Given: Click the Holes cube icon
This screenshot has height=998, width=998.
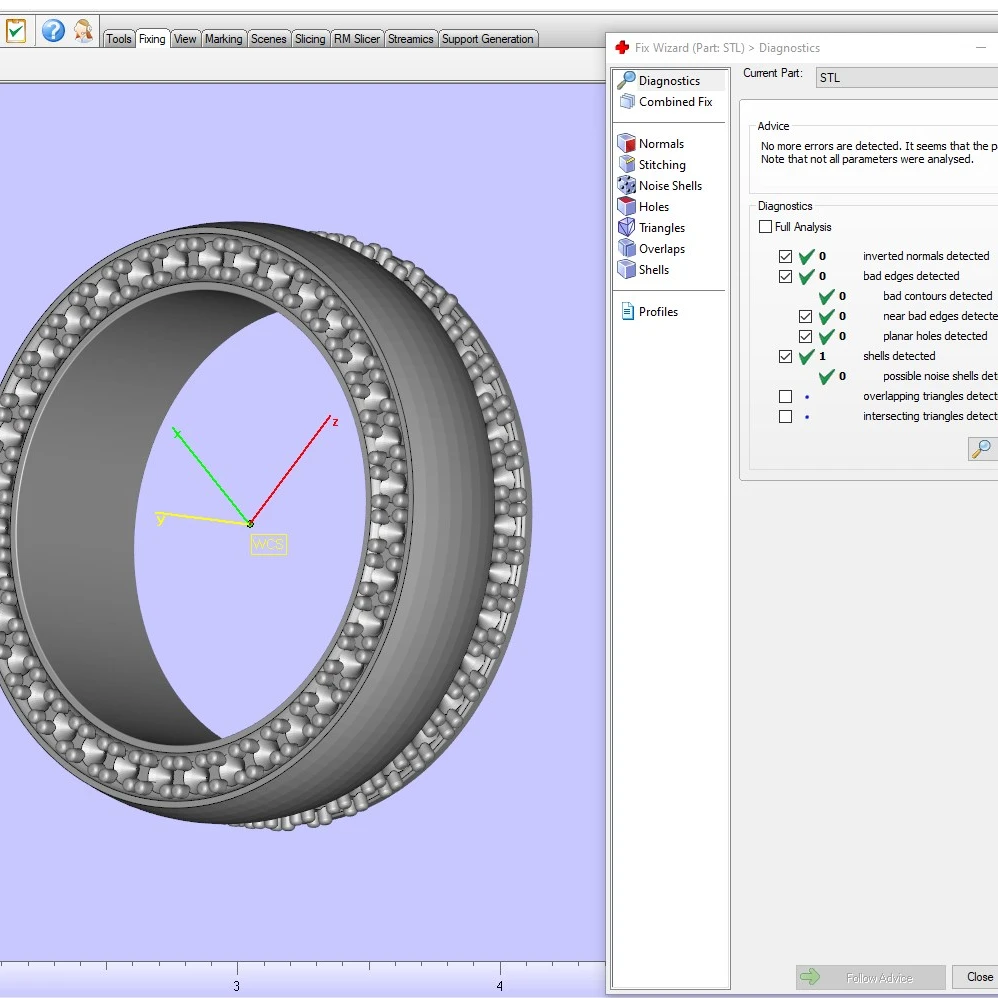Looking at the screenshot, I should pos(626,206).
